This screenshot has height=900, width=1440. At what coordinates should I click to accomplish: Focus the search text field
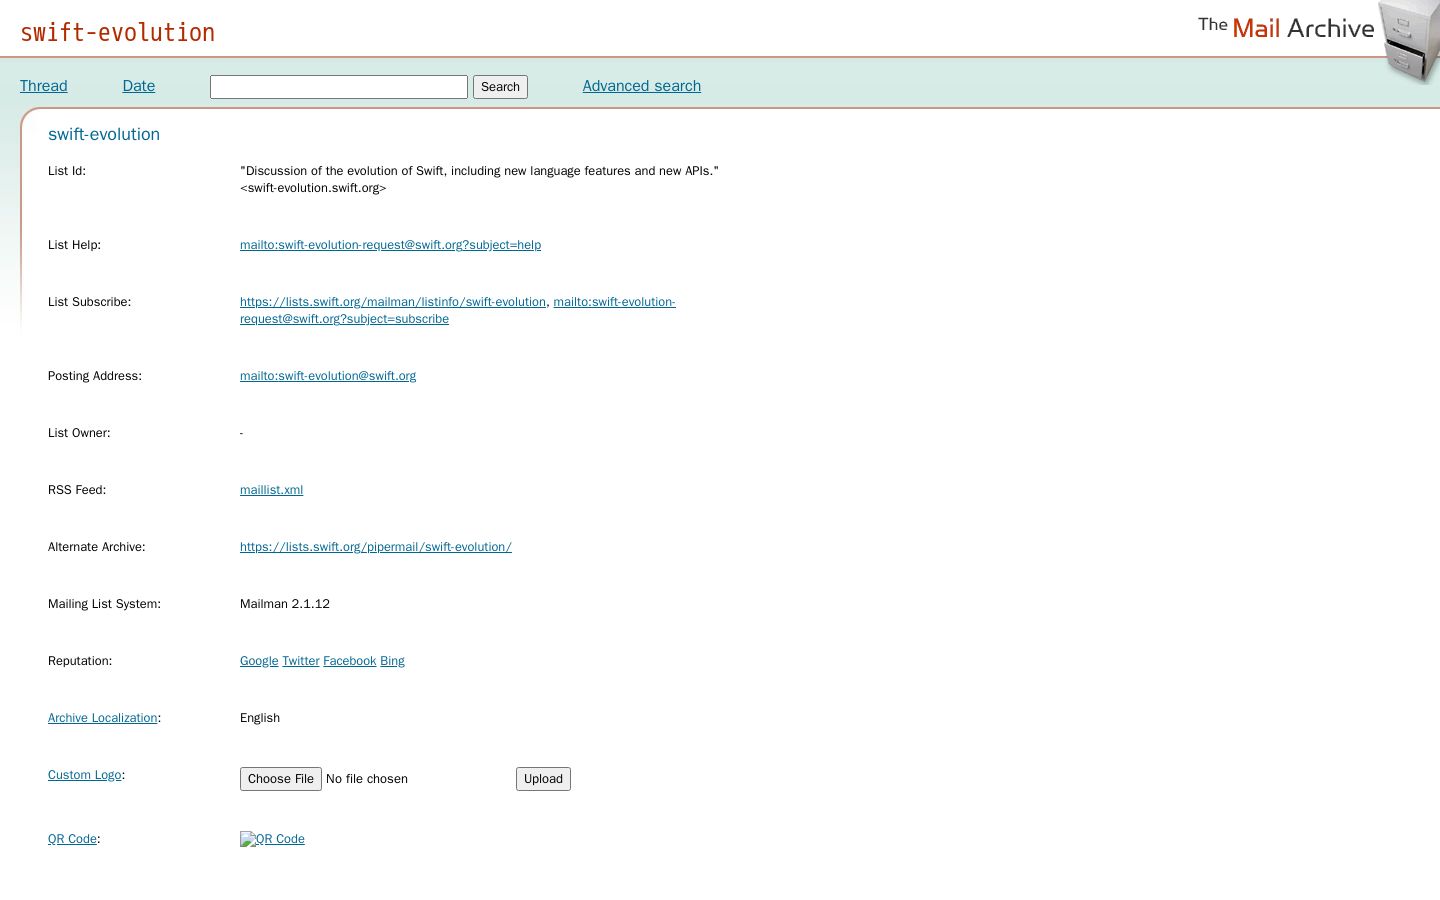(339, 87)
